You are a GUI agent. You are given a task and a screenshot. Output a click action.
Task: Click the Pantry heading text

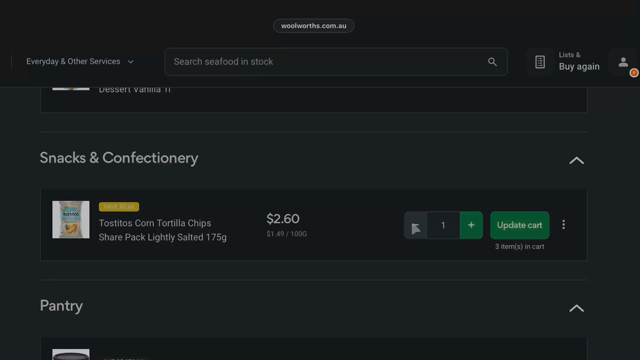coord(61,306)
